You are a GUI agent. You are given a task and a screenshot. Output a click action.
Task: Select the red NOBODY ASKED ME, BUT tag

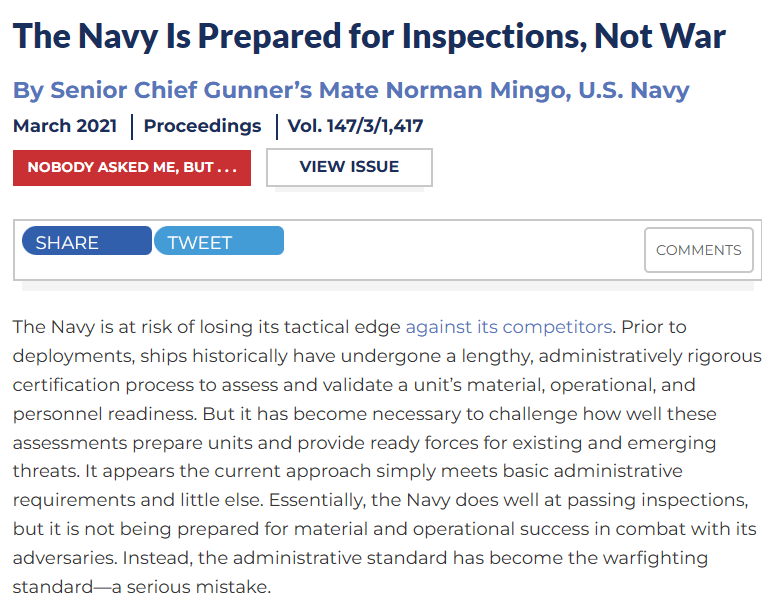(x=131, y=167)
